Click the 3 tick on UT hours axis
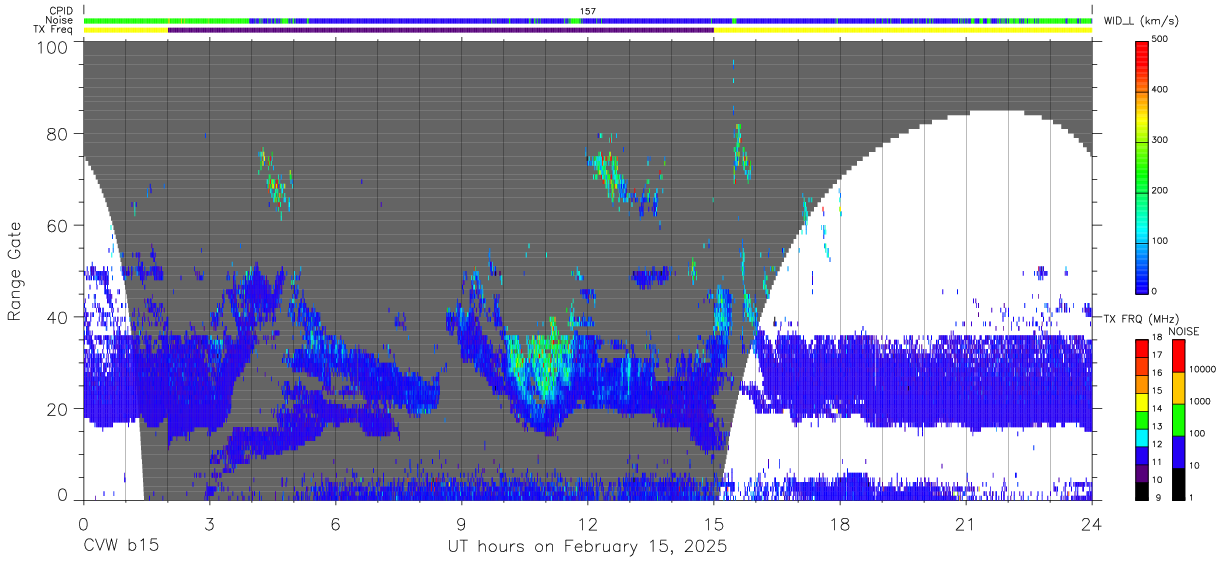1228x567 pixels. point(209,523)
